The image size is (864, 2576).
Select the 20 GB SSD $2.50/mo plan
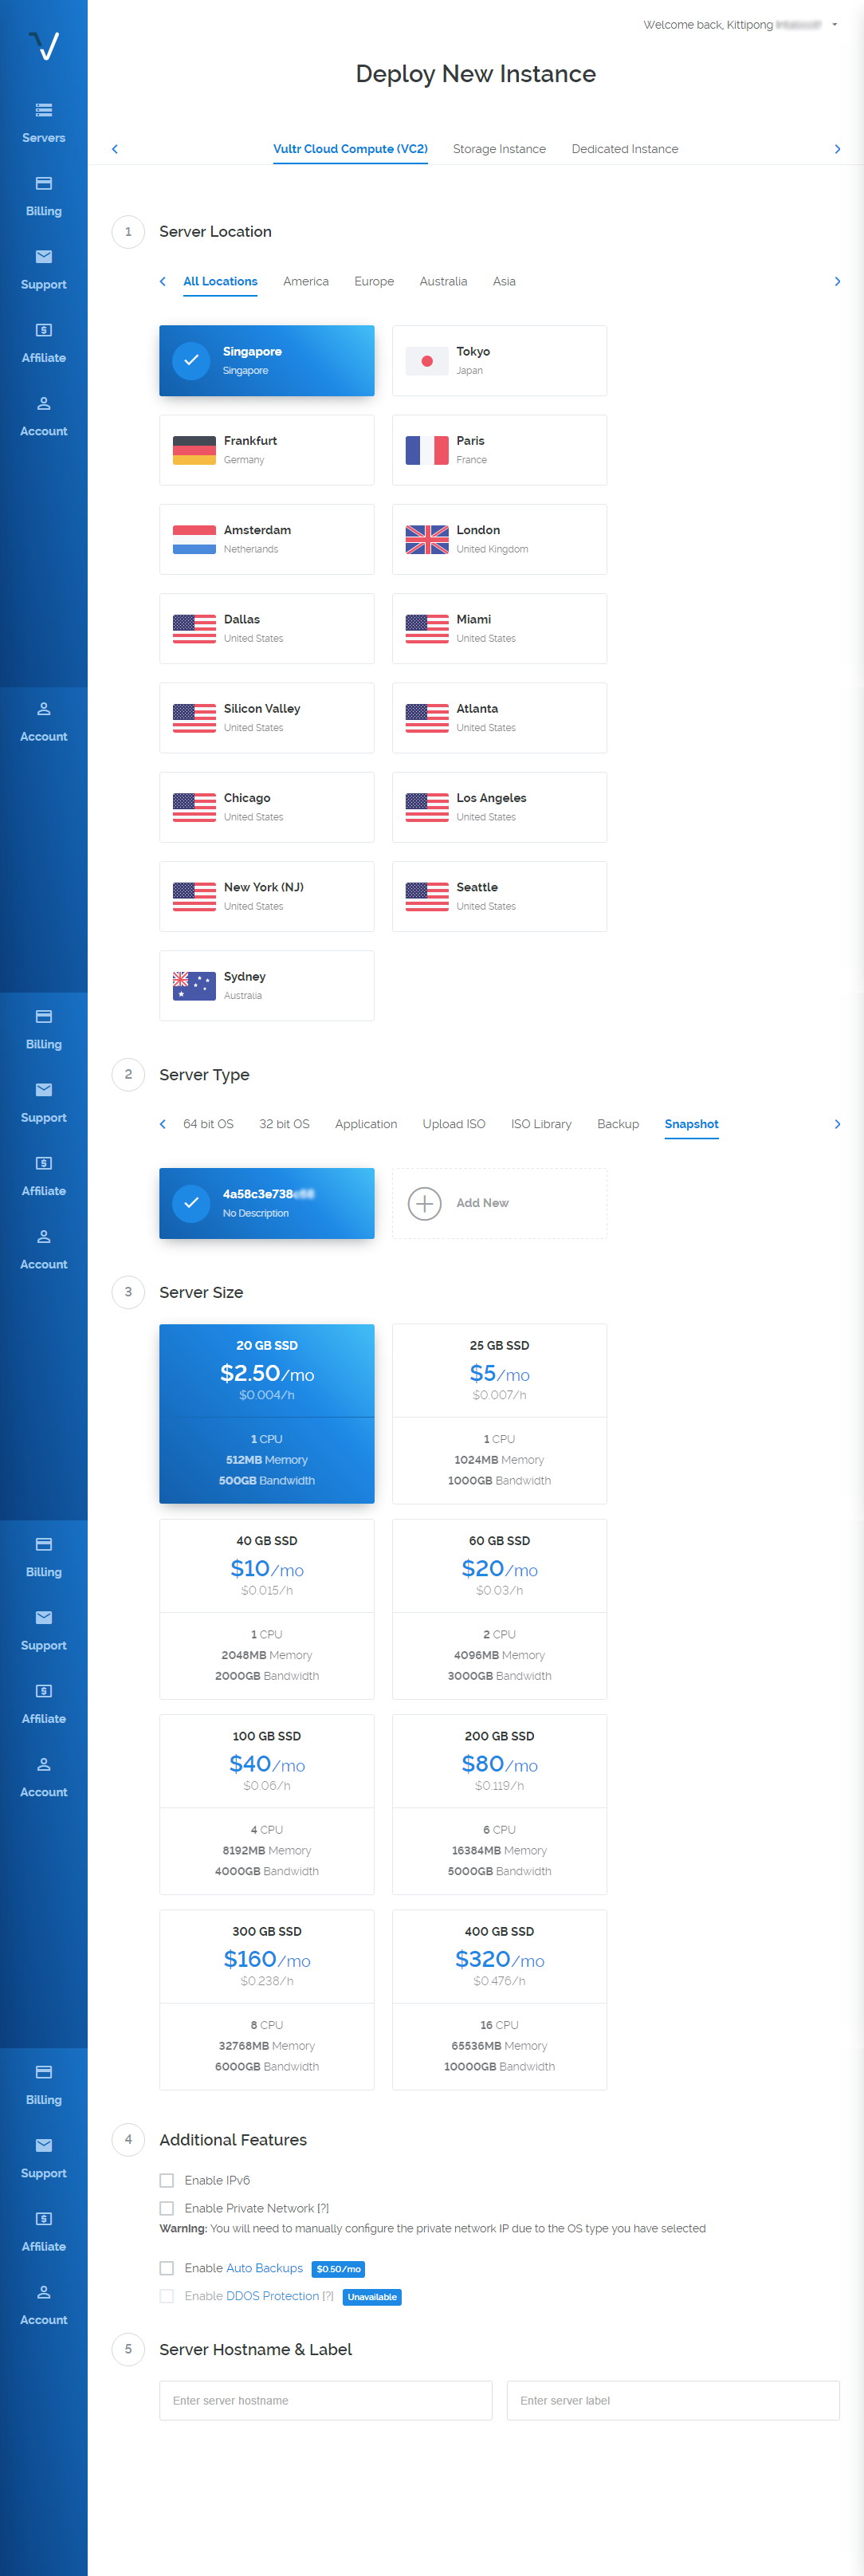[267, 1414]
